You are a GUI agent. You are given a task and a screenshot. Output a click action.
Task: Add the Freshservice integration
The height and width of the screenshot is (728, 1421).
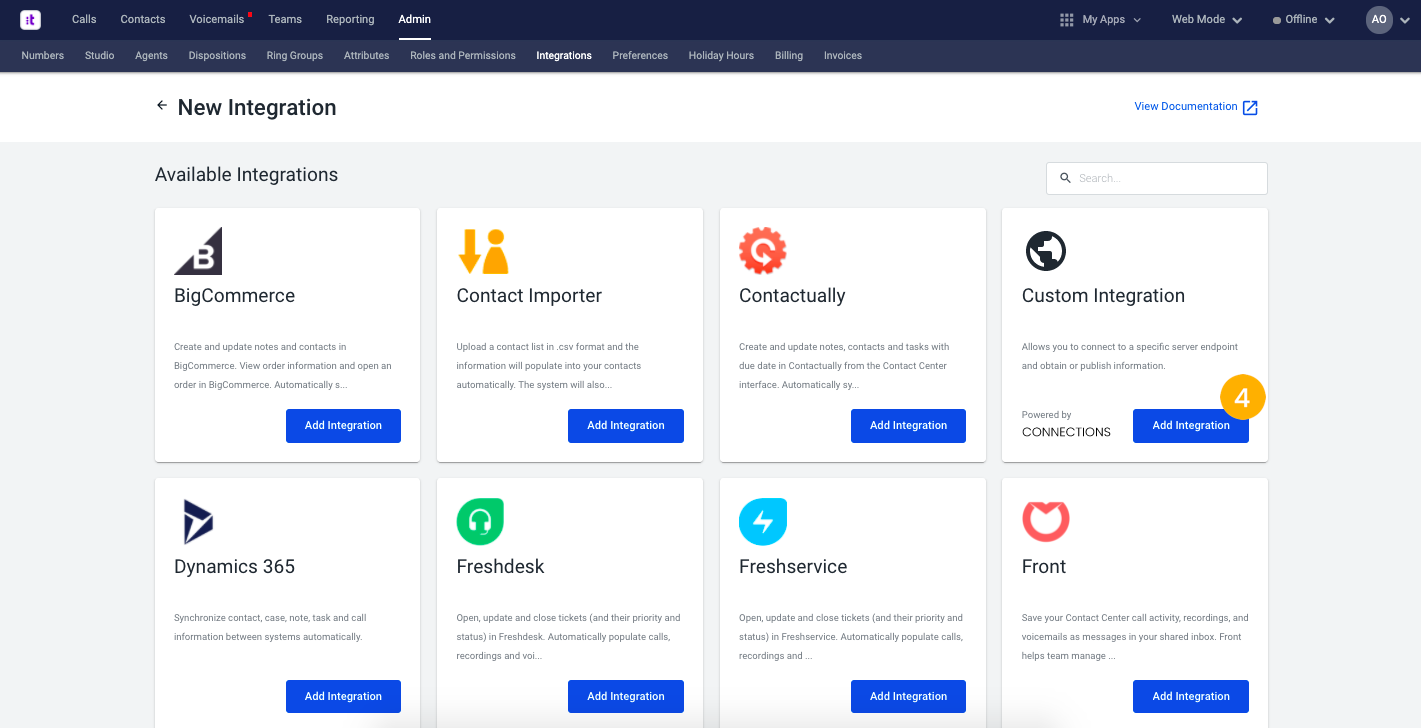pyautogui.click(x=908, y=696)
